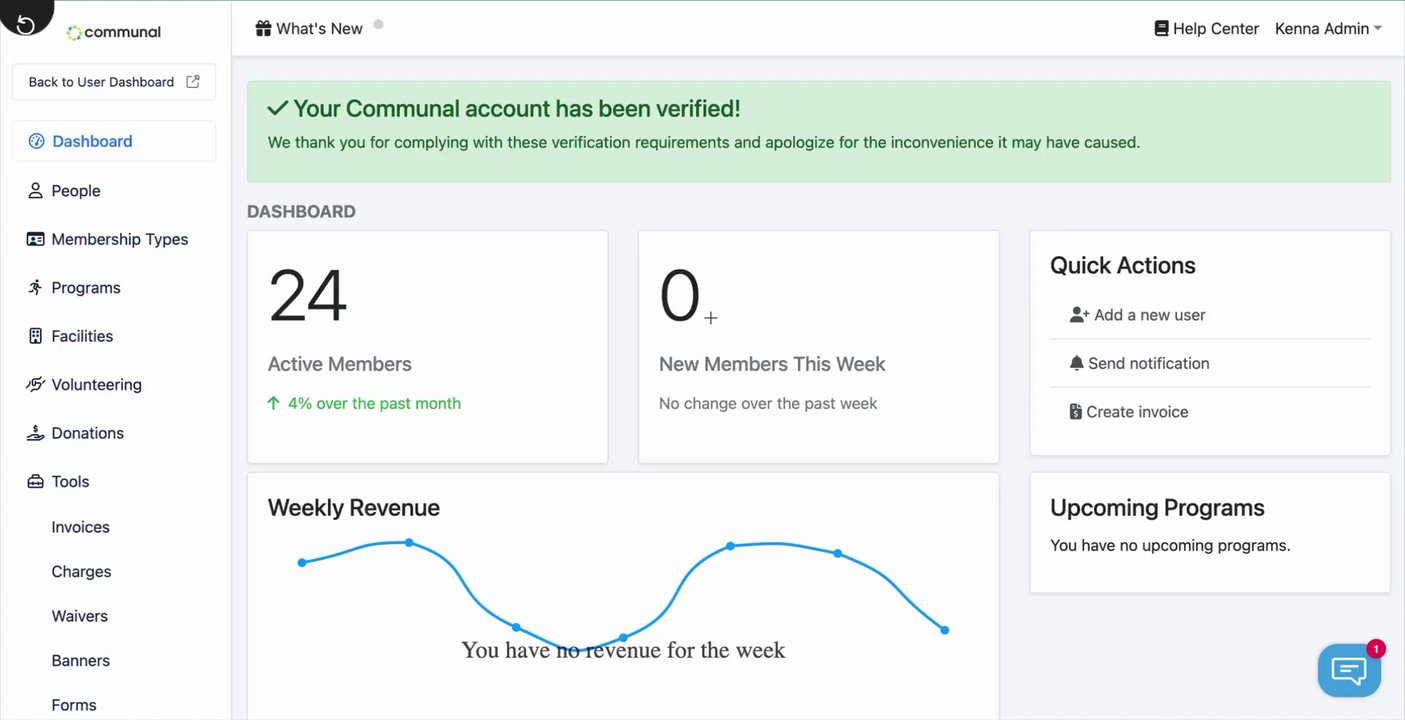
Task: Open the Kenna Admin account dropdown
Action: [1327, 29]
